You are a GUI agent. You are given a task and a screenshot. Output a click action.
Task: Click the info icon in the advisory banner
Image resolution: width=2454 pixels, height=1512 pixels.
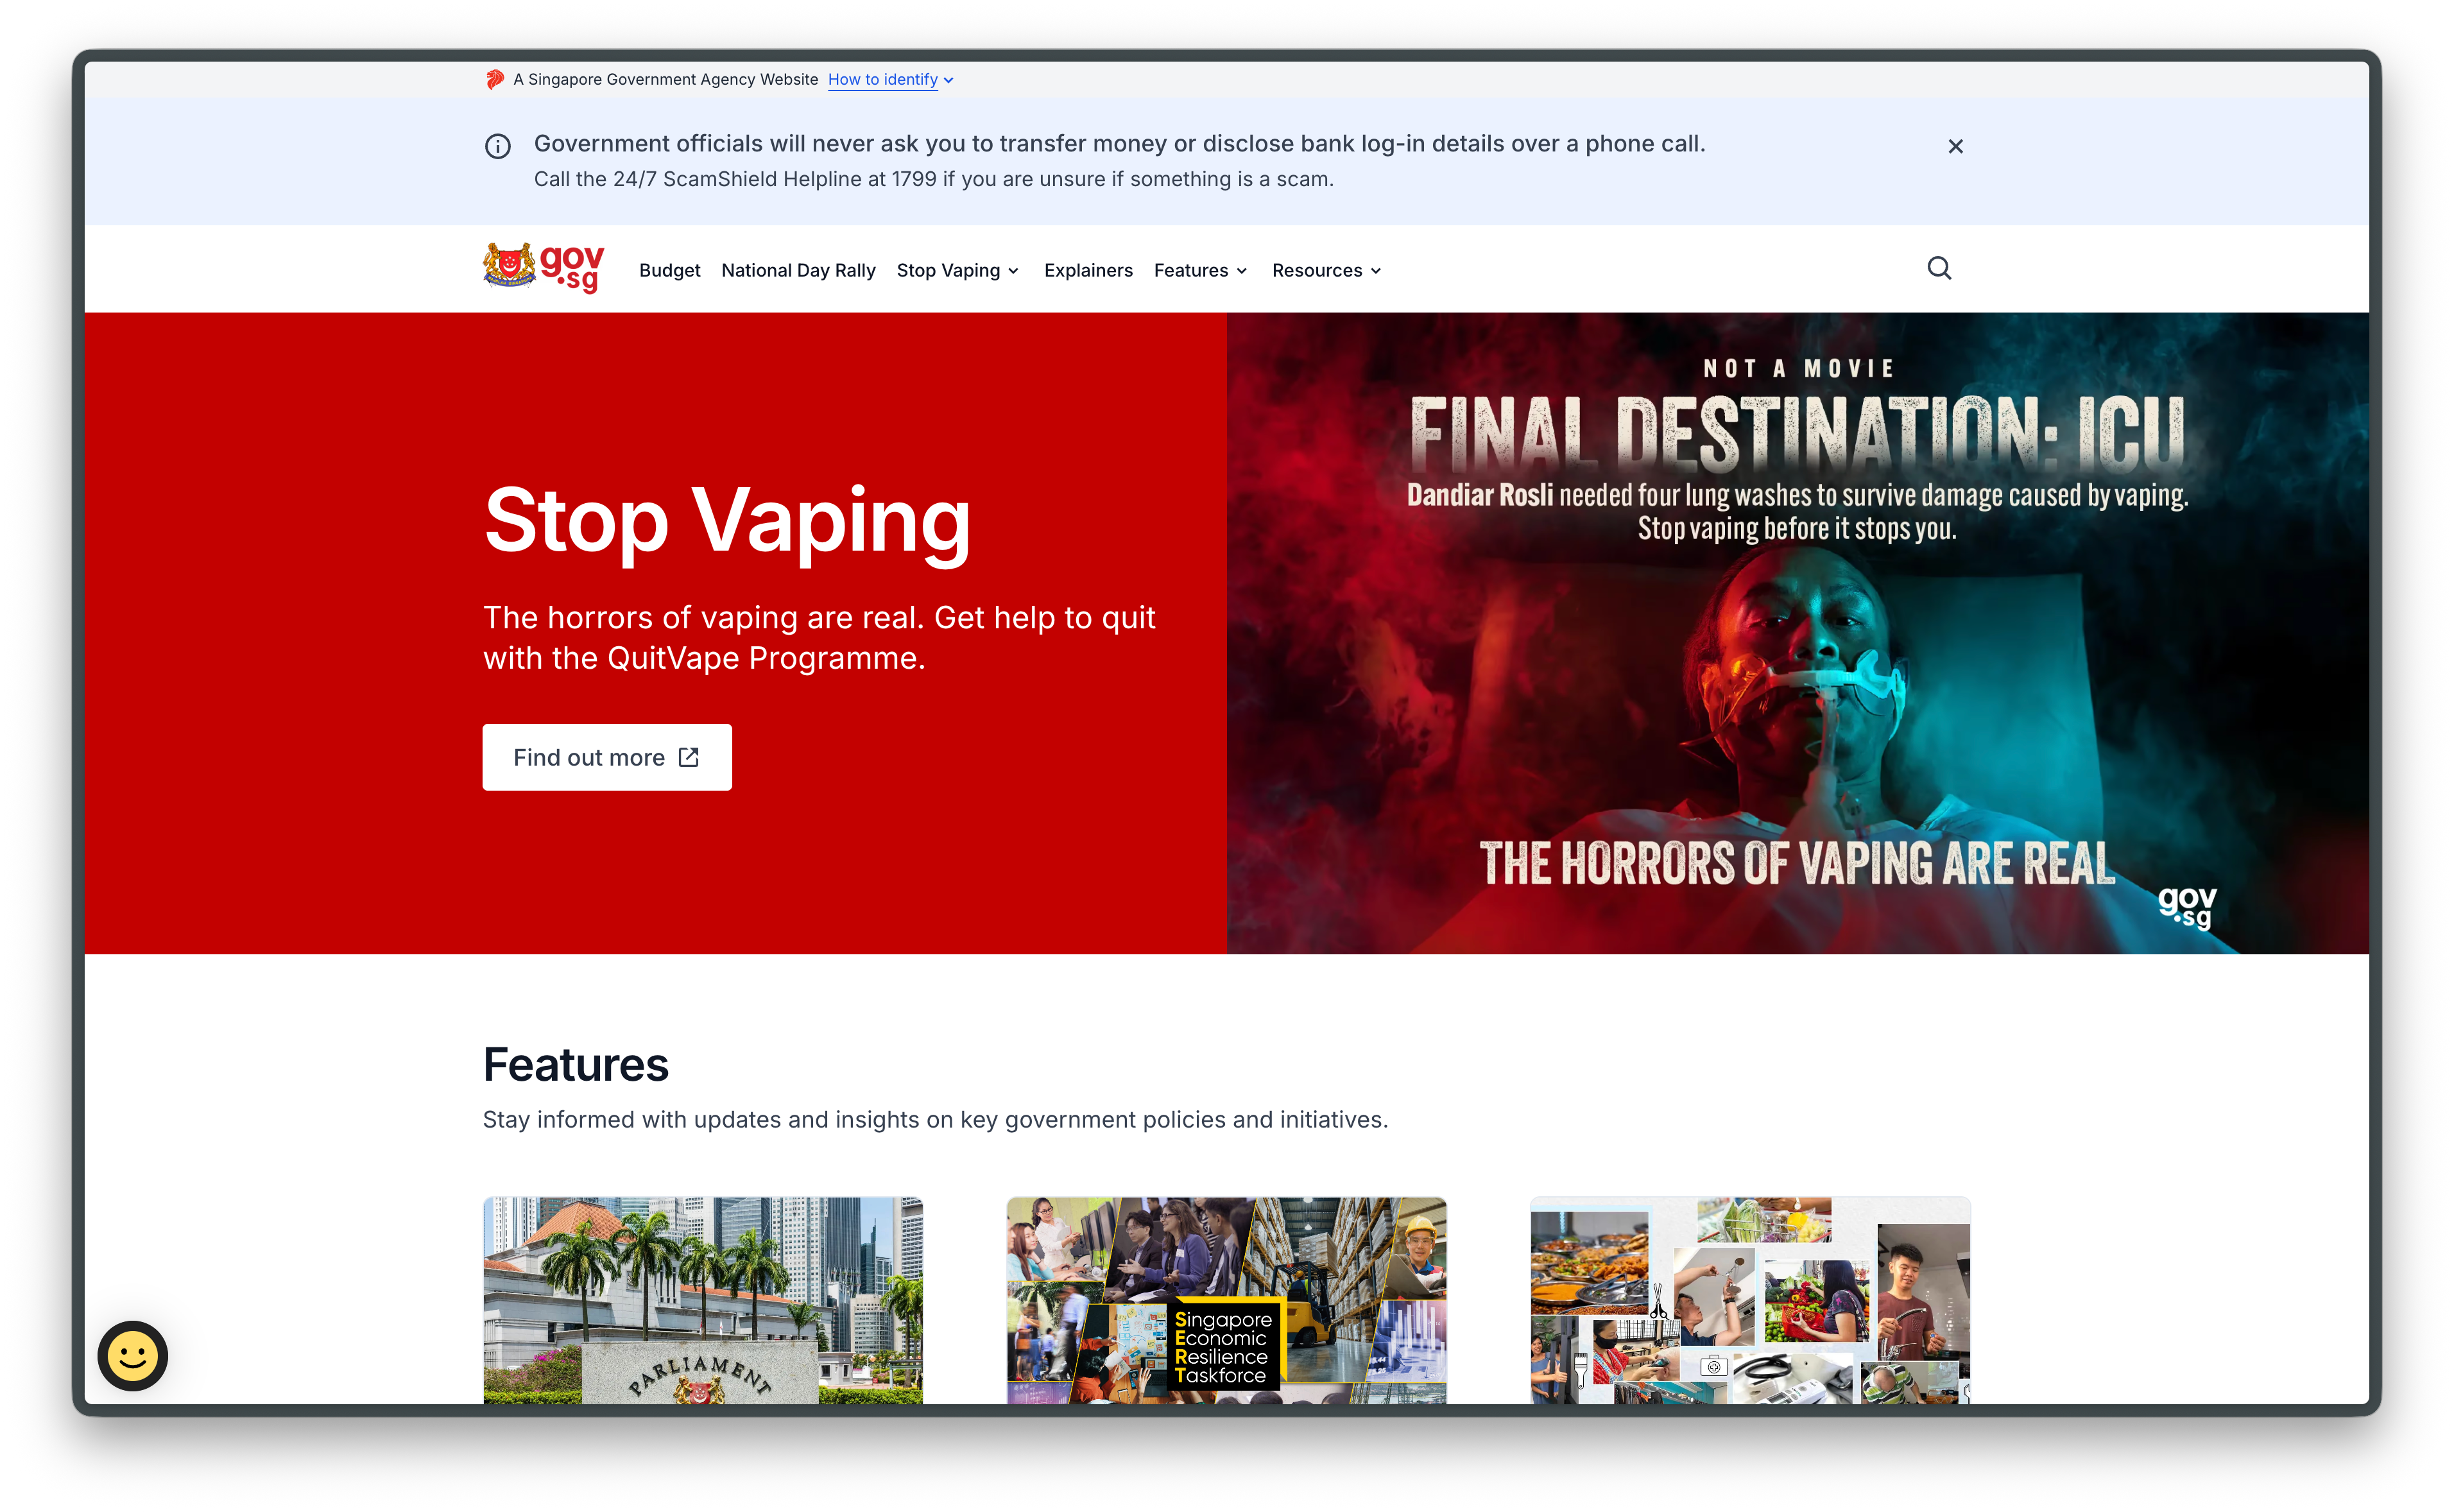[x=498, y=146]
